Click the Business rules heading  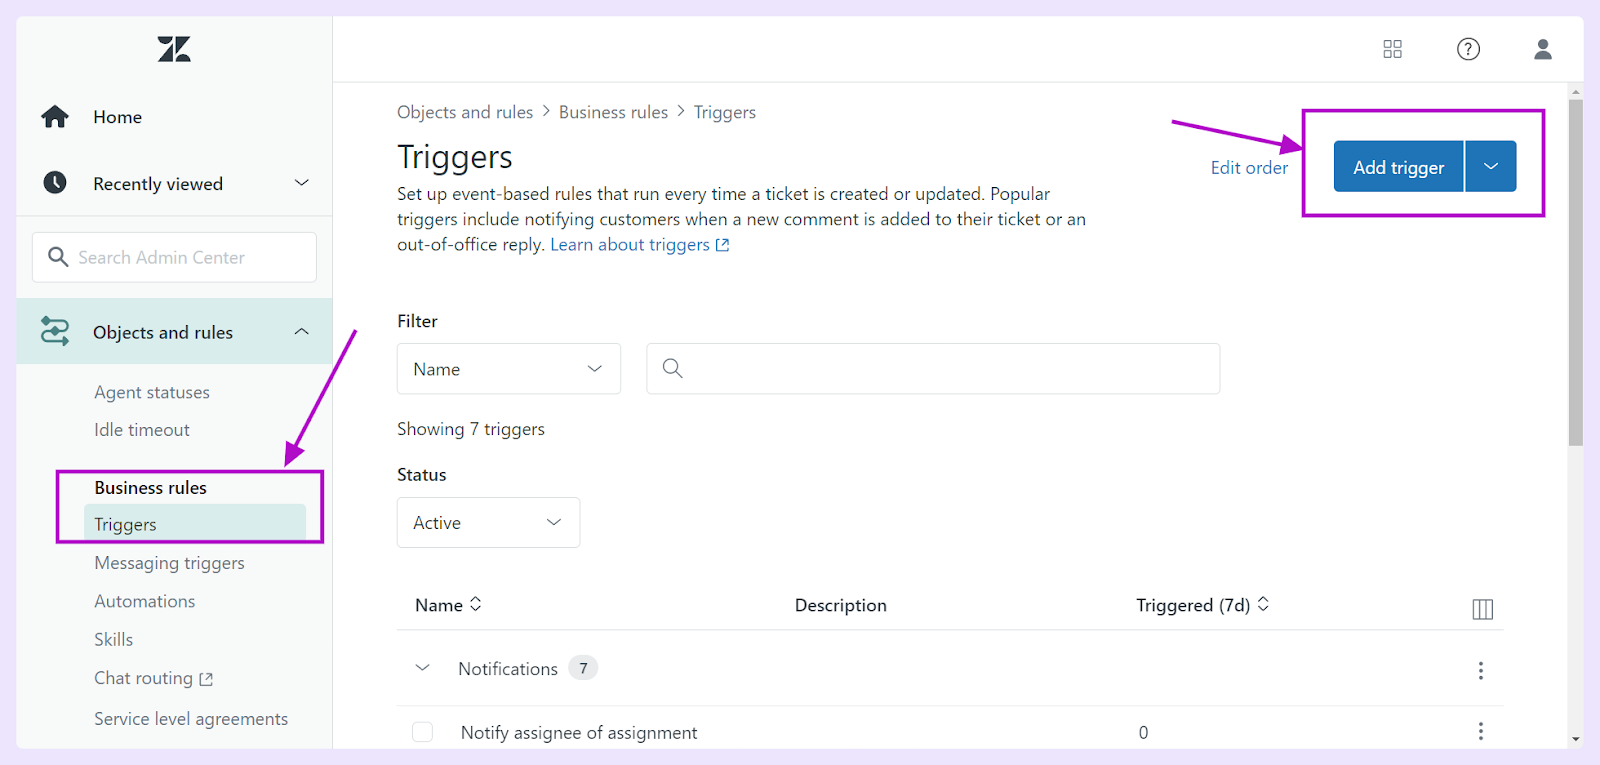(150, 488)
